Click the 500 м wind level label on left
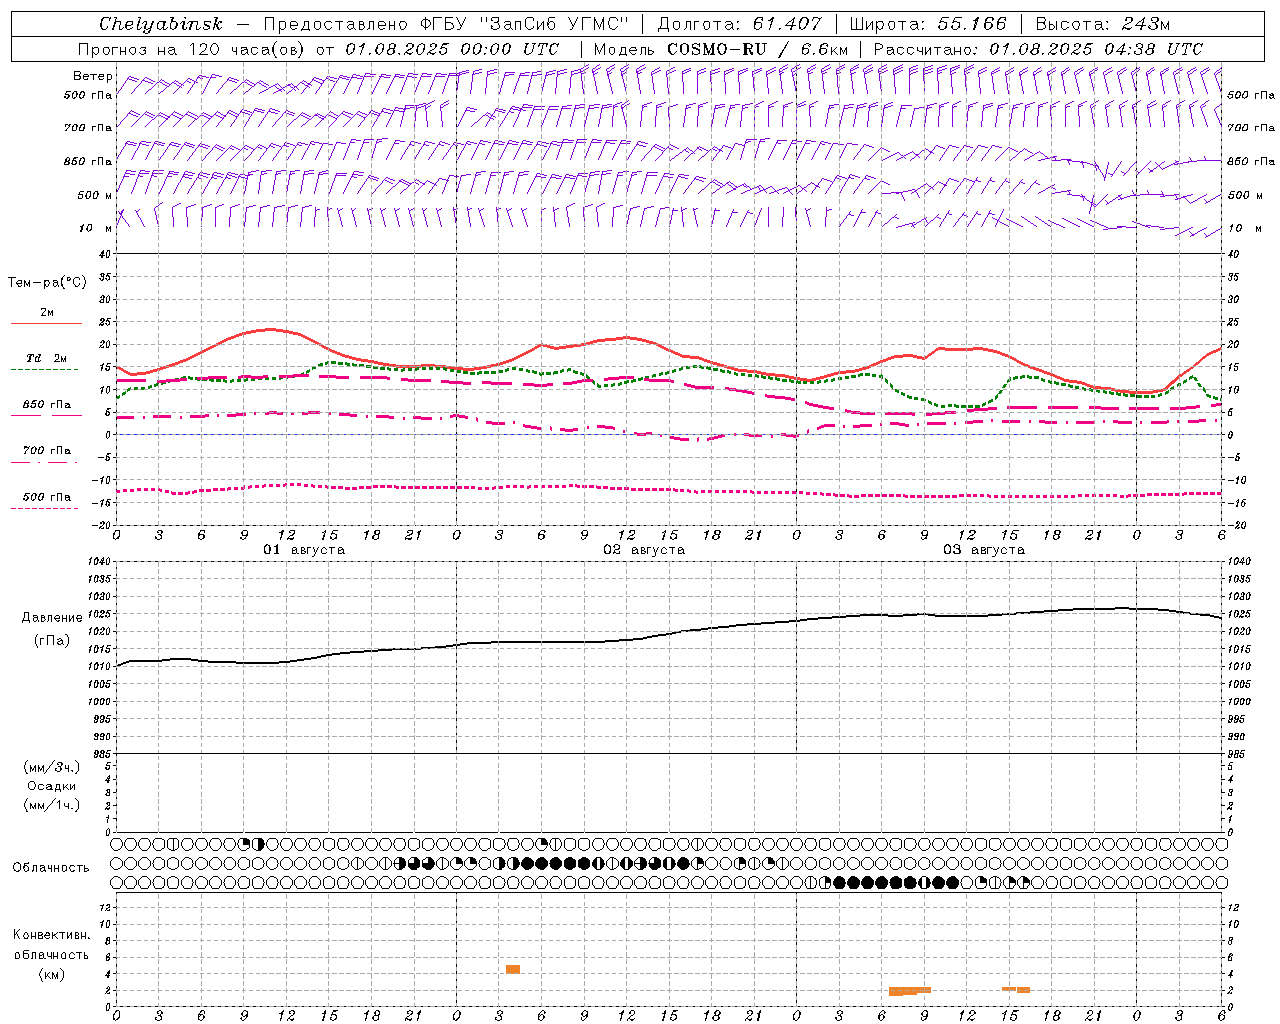1280x1024 pixels. tap(95, 195)
